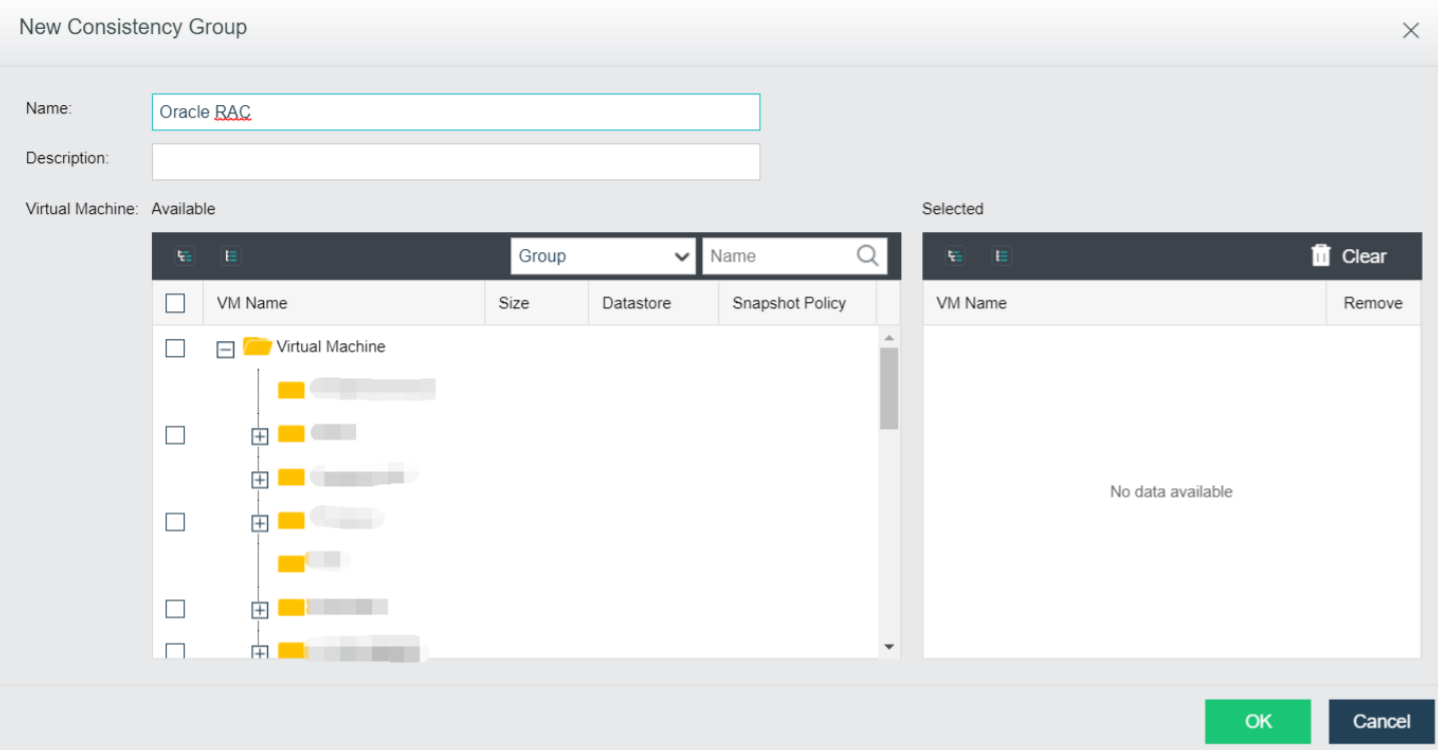
Task: Click the green OK button
Action: (1257, 721)
